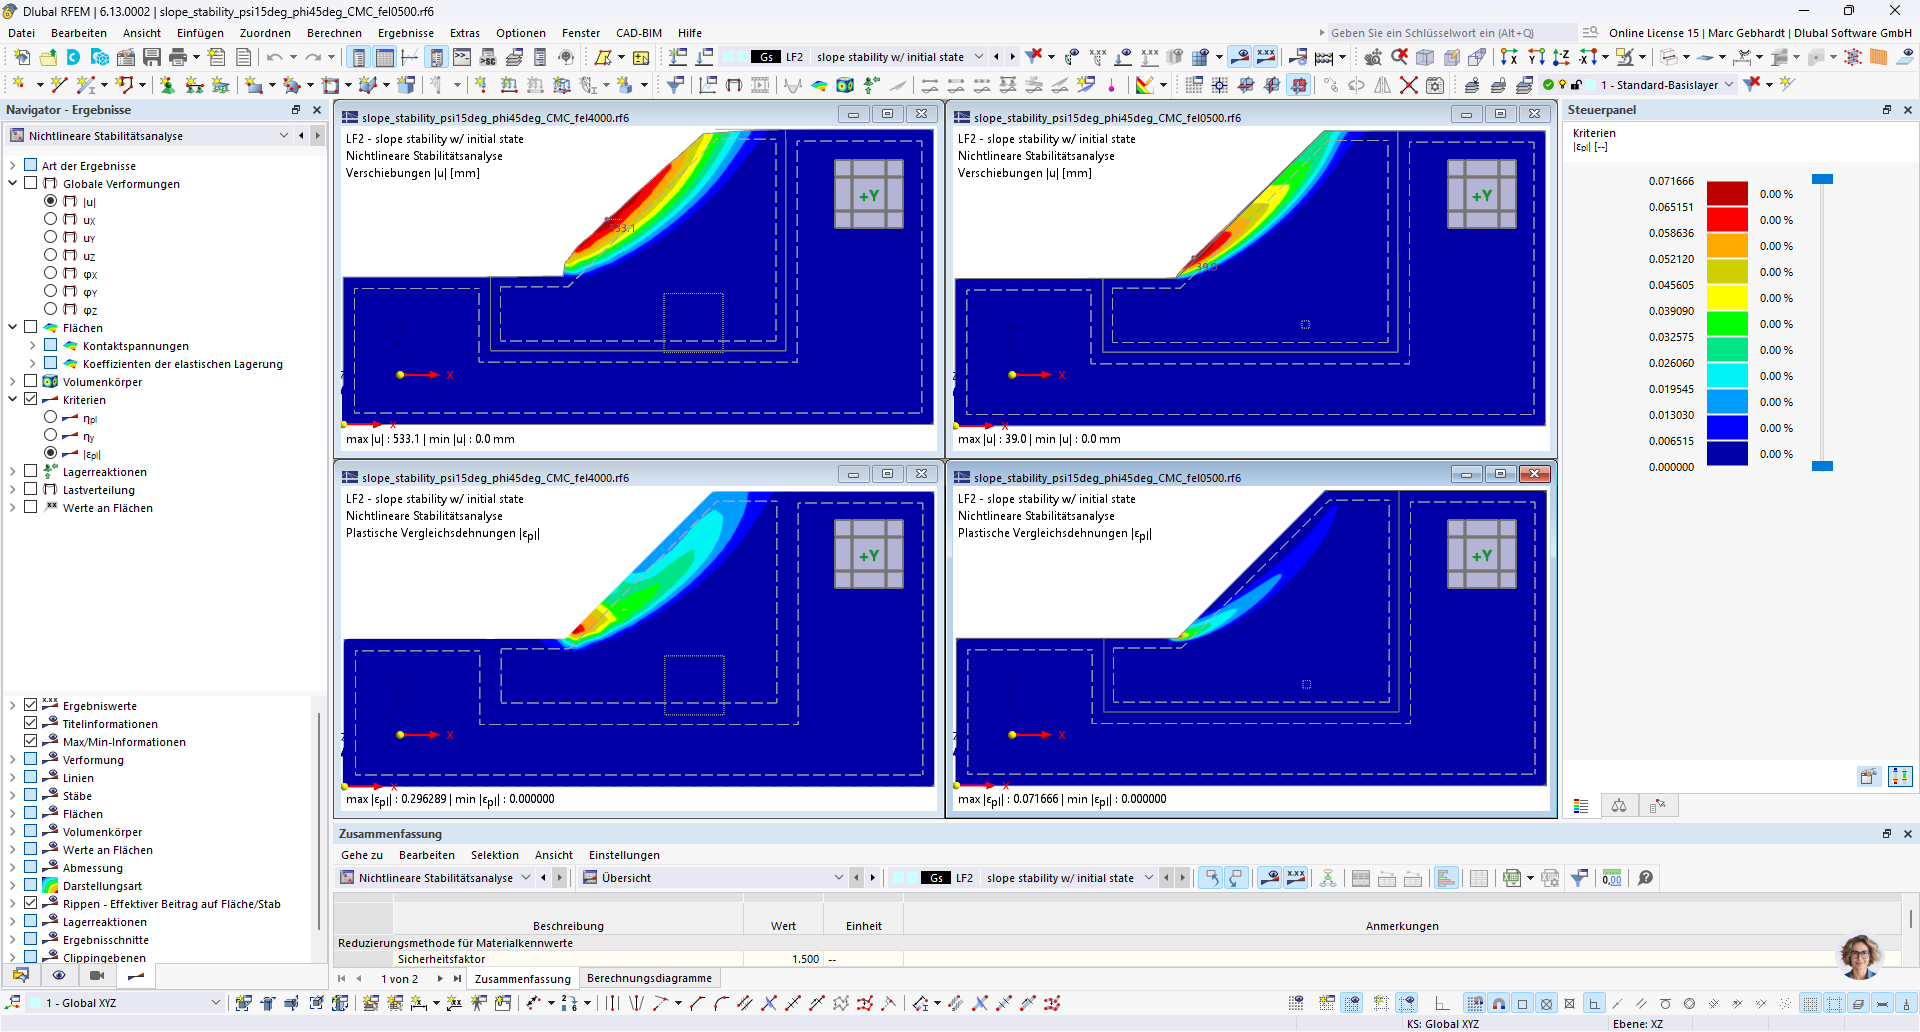The height and width of the screenshot is (1032, 1920).
Task: Click Selektion in summary panel menu
Action: [495, 855]
